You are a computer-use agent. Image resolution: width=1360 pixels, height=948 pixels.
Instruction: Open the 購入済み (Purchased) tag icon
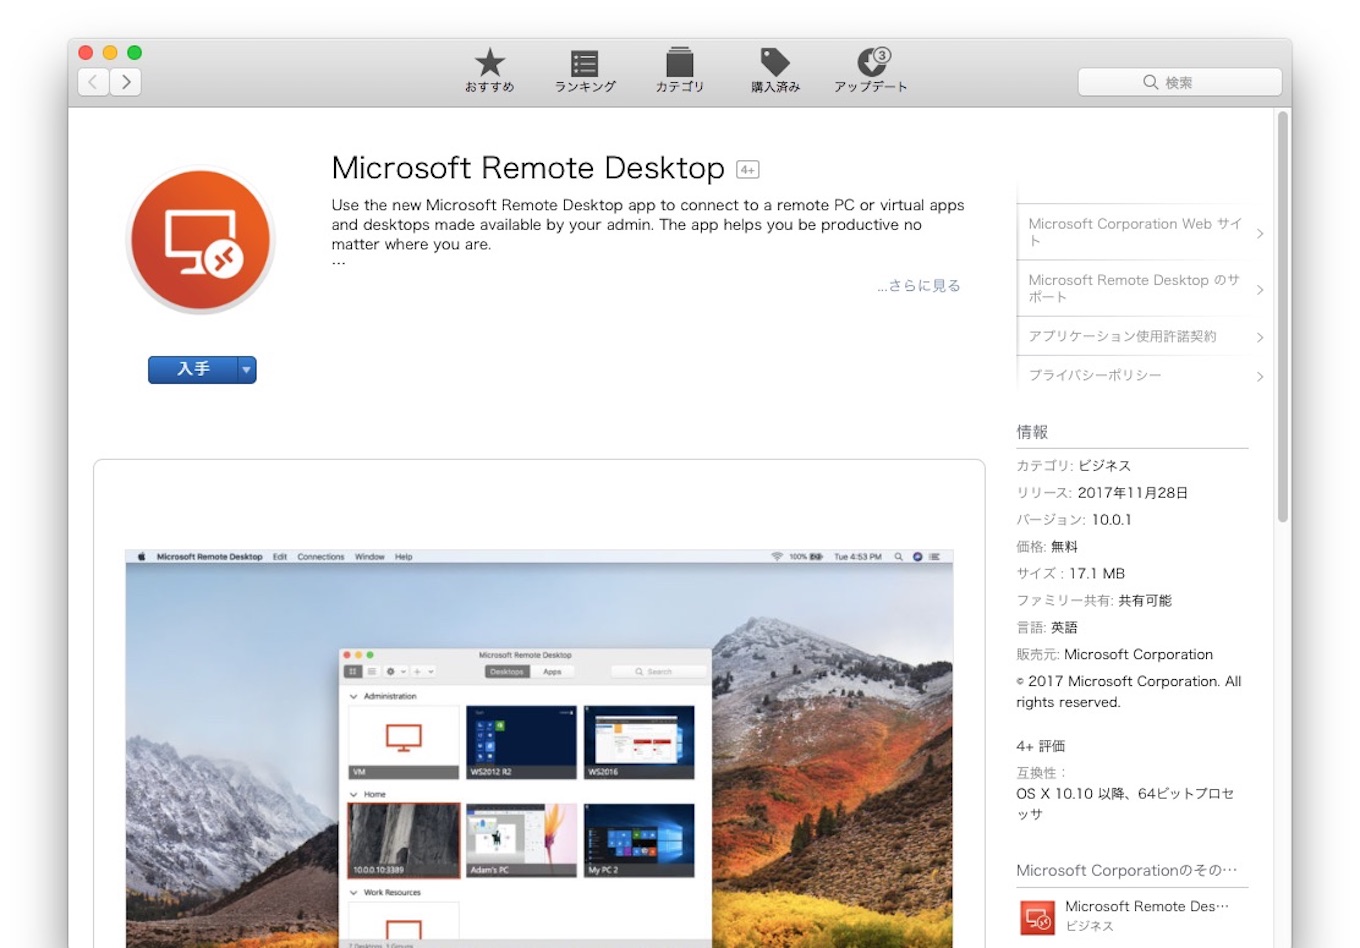pyautogui.click(x=775, y=63)
